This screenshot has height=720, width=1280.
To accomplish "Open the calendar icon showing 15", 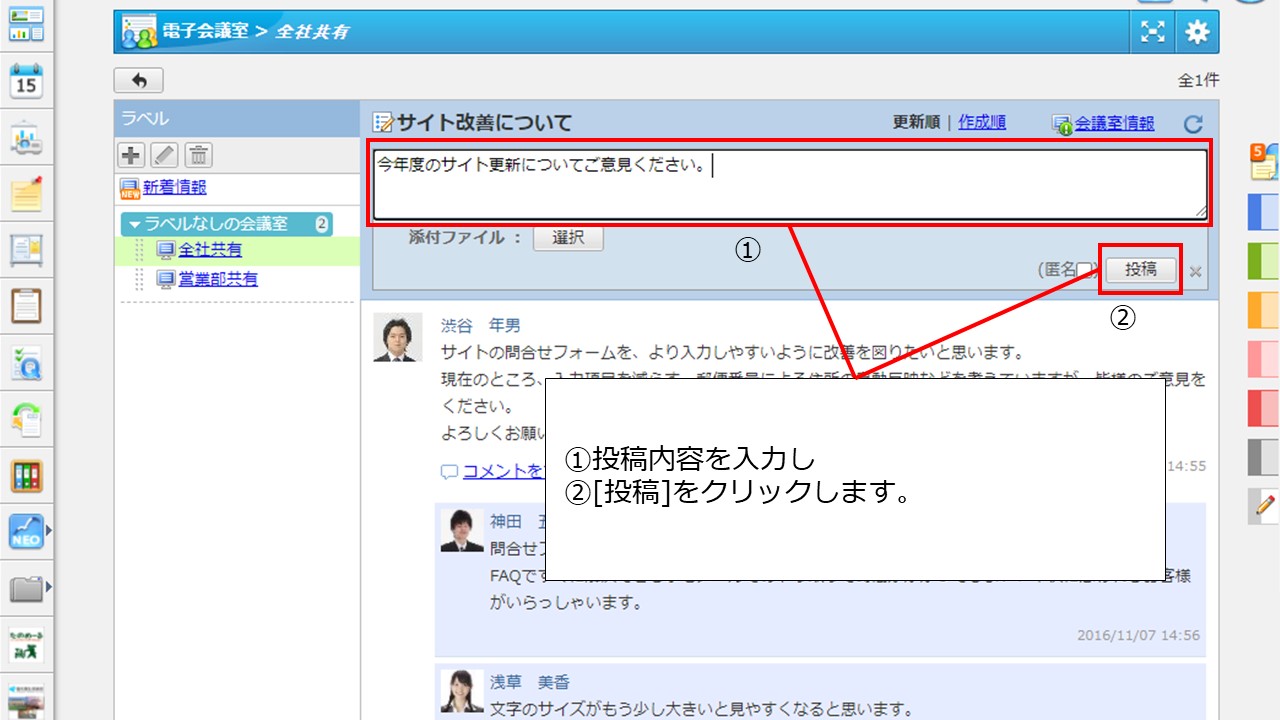I will coord(27,82).
